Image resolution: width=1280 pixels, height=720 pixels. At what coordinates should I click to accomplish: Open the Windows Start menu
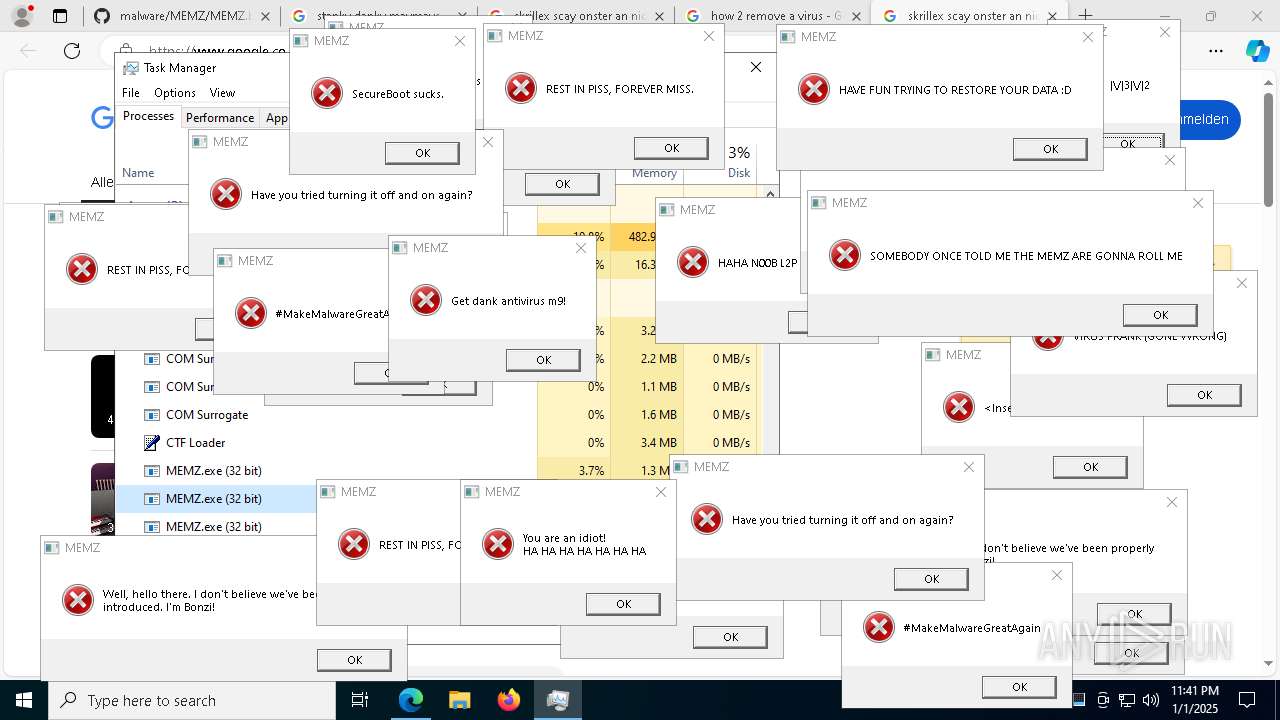[23, 700]
